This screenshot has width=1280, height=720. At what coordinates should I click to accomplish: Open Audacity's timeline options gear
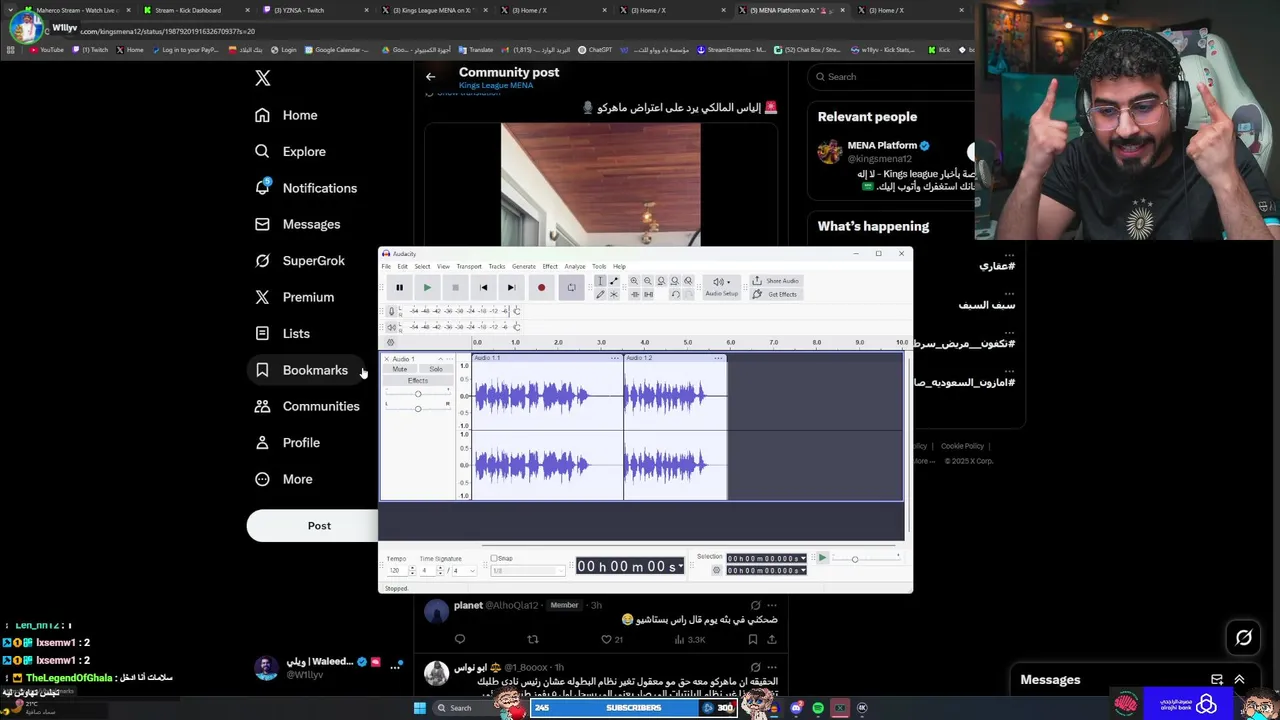tap(390, 342)
